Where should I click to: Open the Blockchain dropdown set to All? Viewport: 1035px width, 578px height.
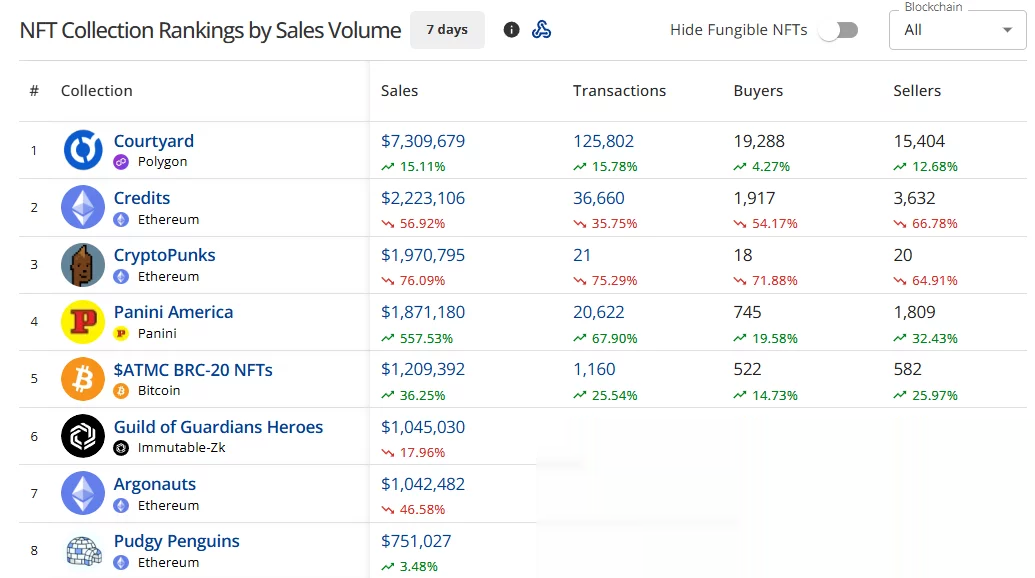[958, 30]
